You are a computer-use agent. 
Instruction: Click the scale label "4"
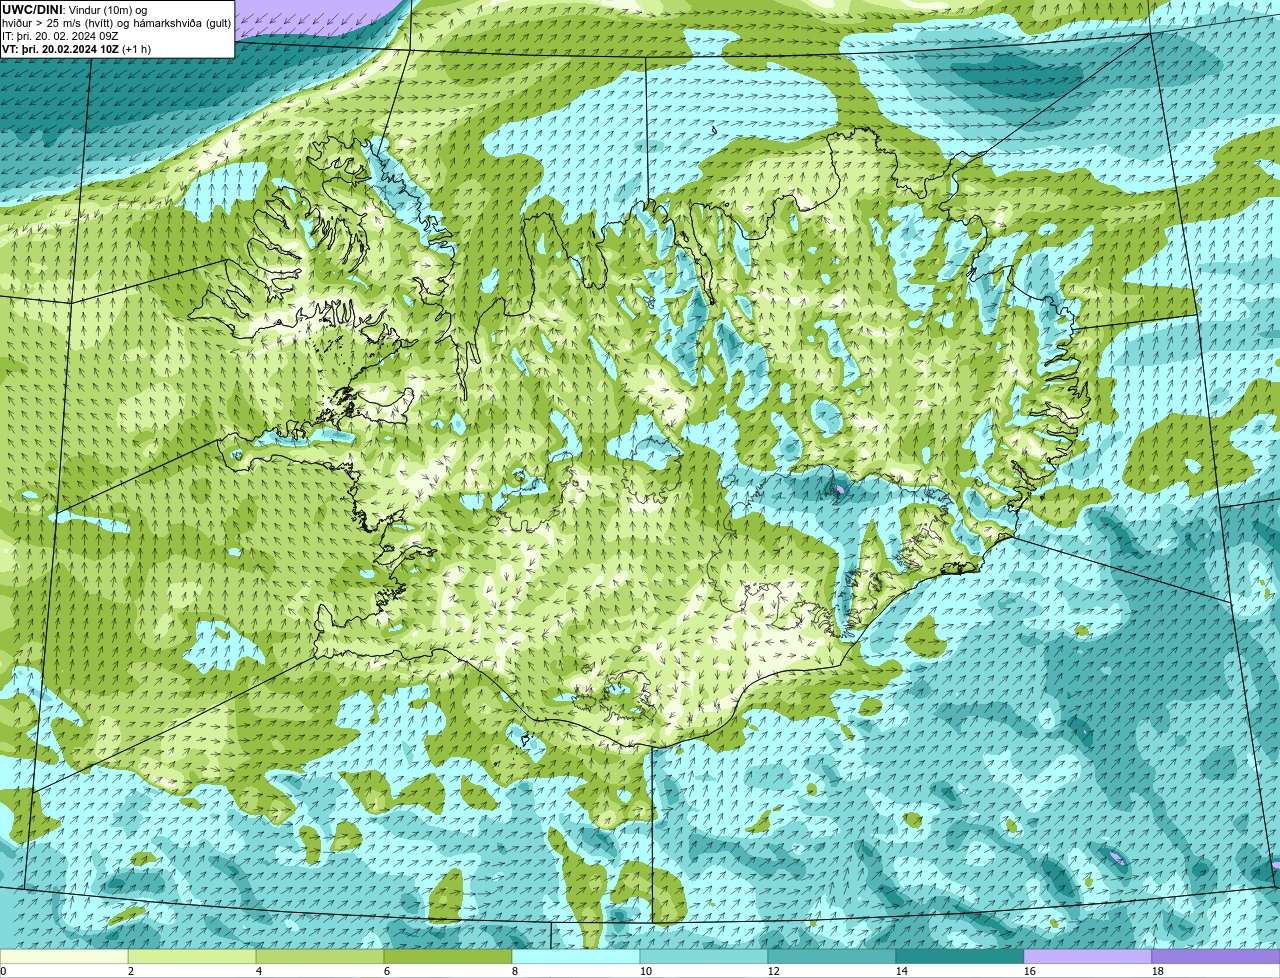(259, 971)
